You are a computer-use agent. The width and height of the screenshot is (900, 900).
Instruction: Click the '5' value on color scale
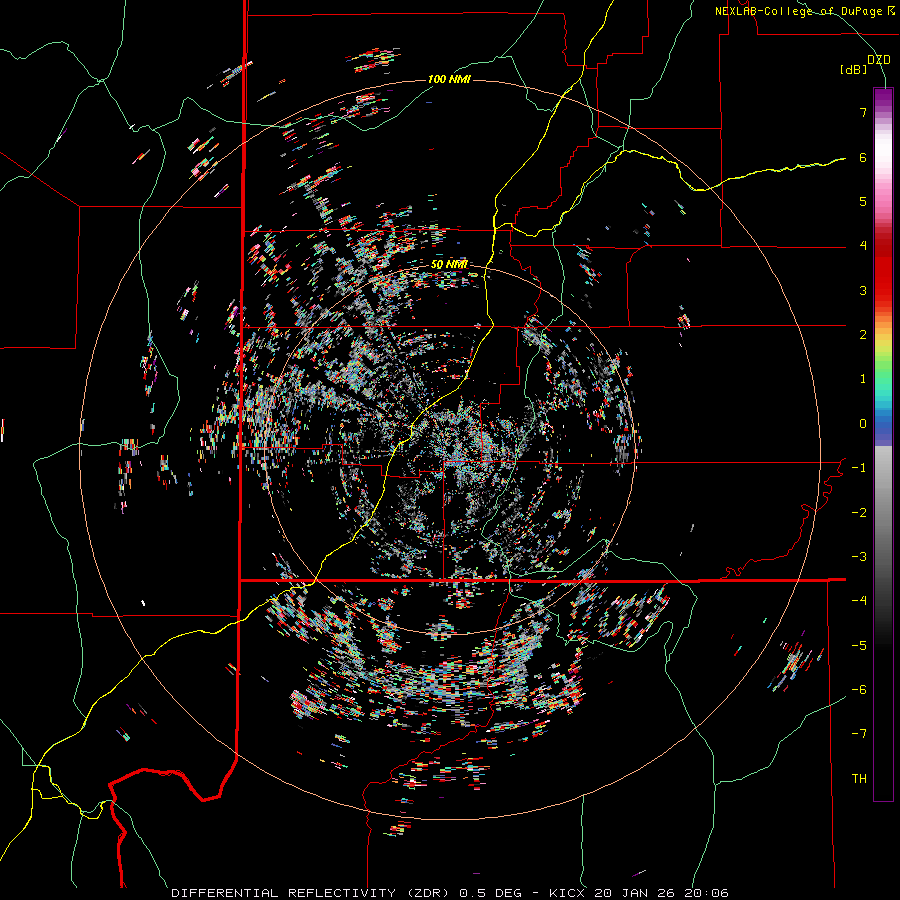pos(863,201)
